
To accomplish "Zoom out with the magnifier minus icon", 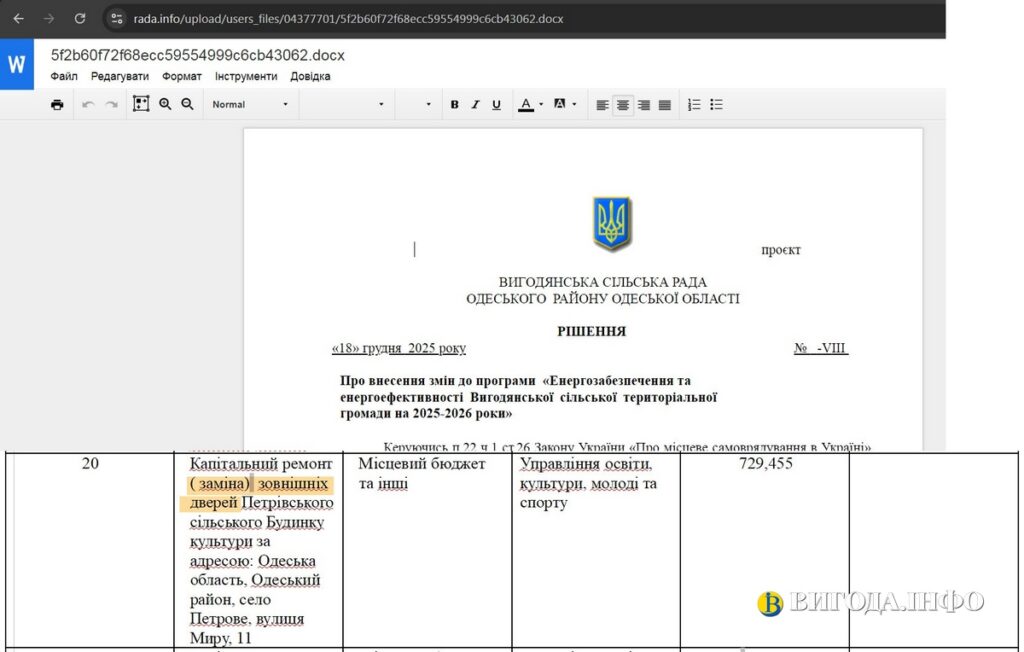I will [187, 104].
